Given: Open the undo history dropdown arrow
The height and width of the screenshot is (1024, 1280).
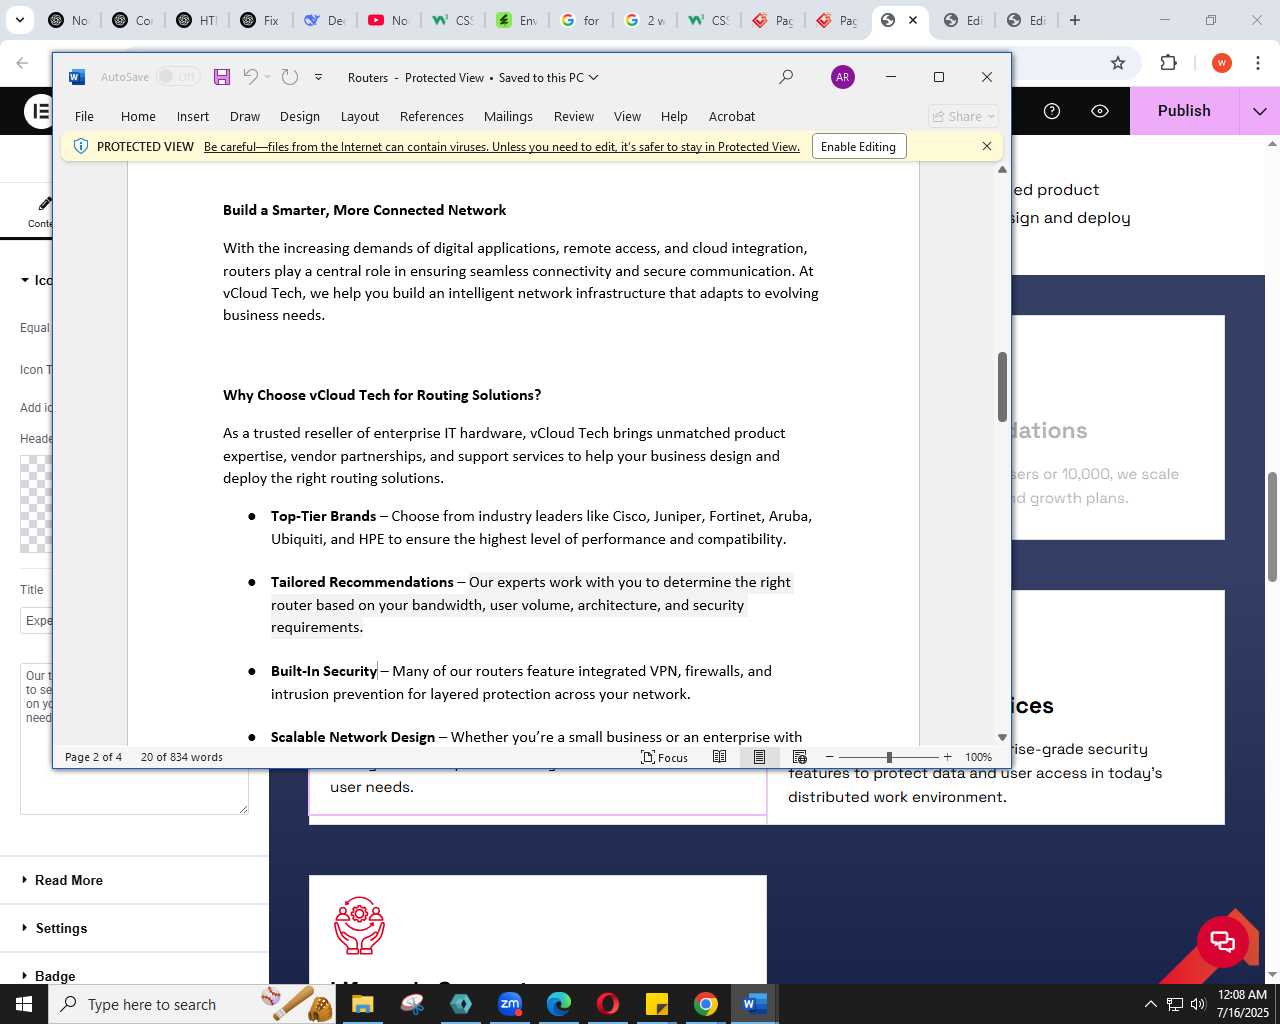Looking at the screenshot, I should (268, 77).
